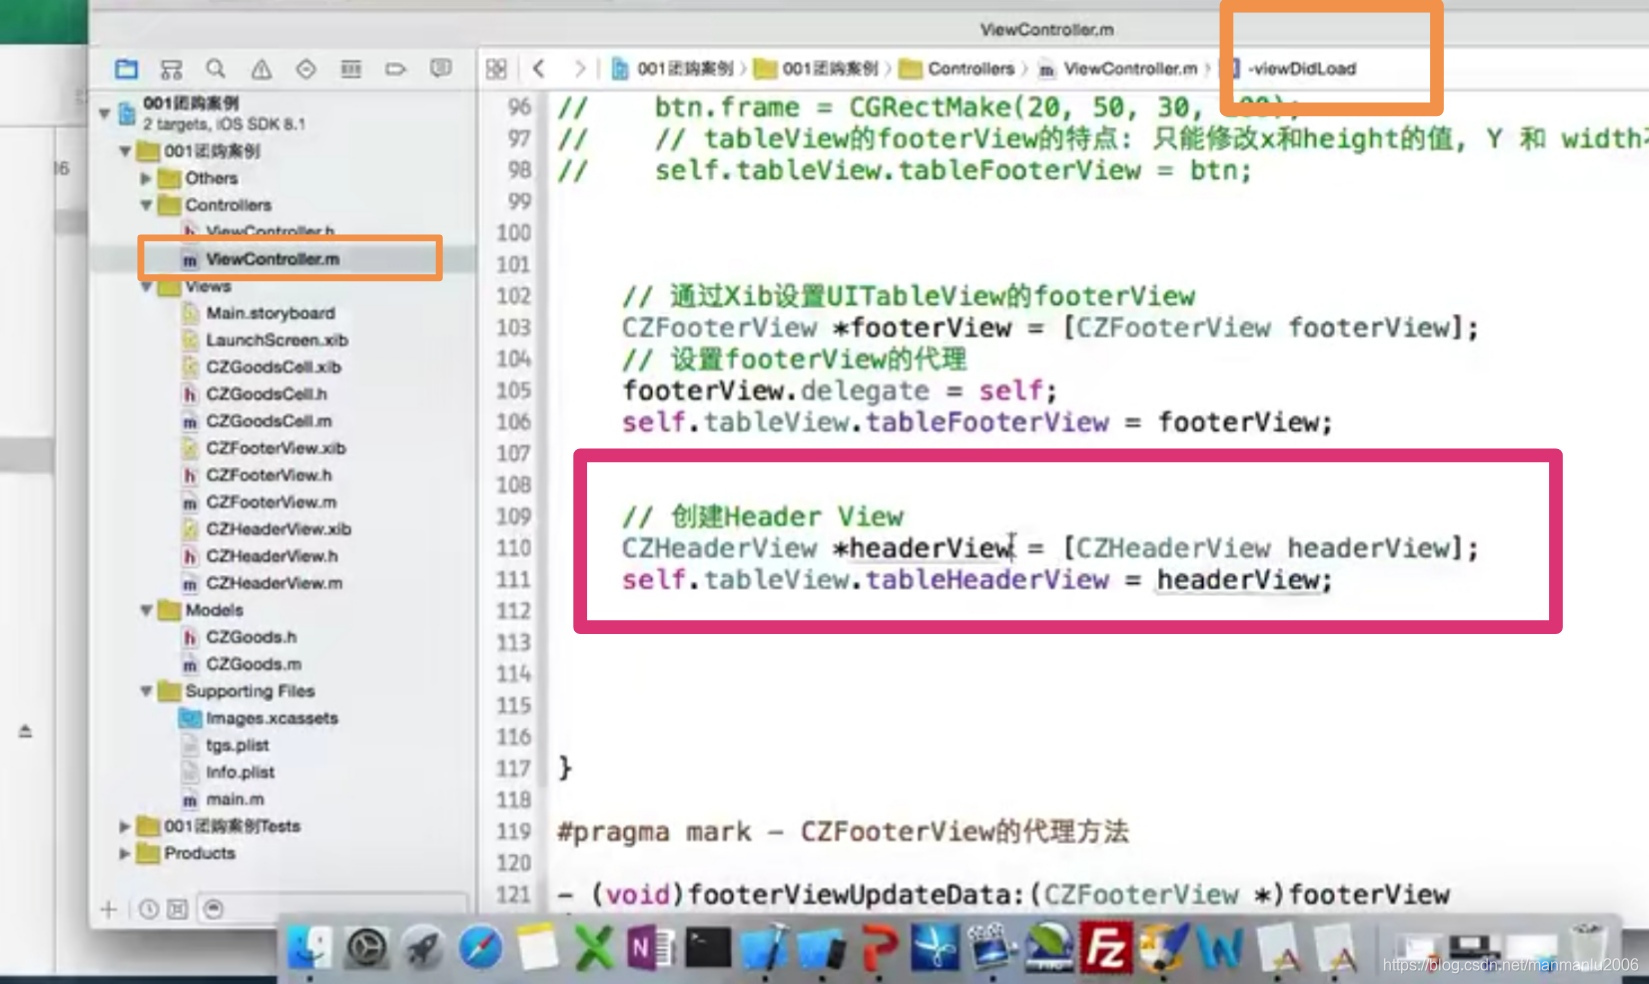Collapse the Views group

point(146,287)
